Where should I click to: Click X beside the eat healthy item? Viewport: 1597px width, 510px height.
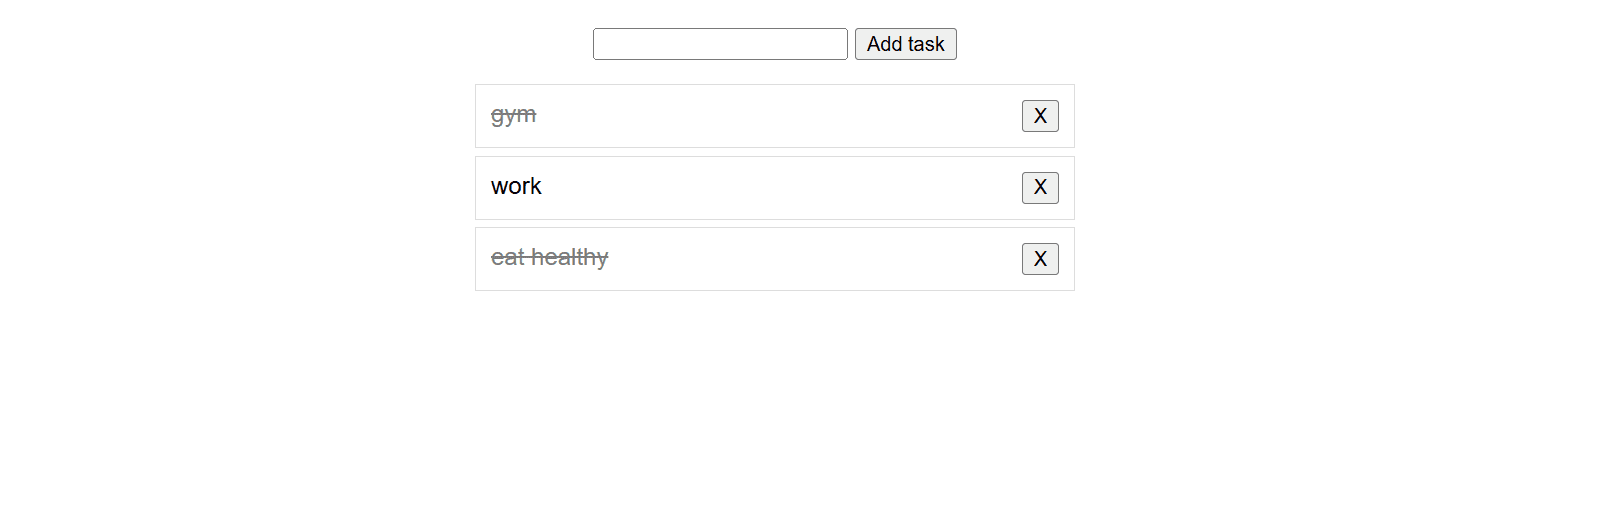click(1040, 259)
